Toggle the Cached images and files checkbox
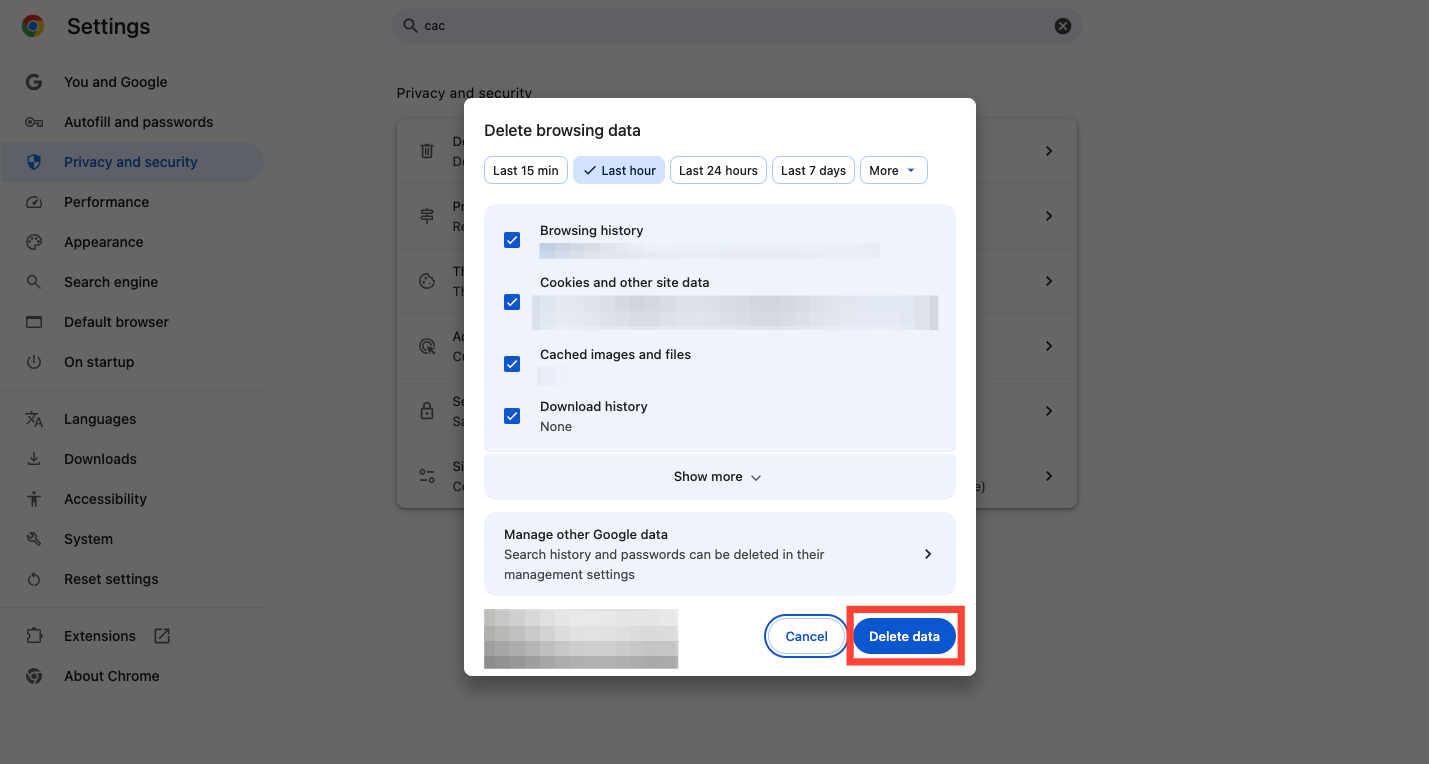1429x764 pixels. pyautogui.click(x=512, y=364)
